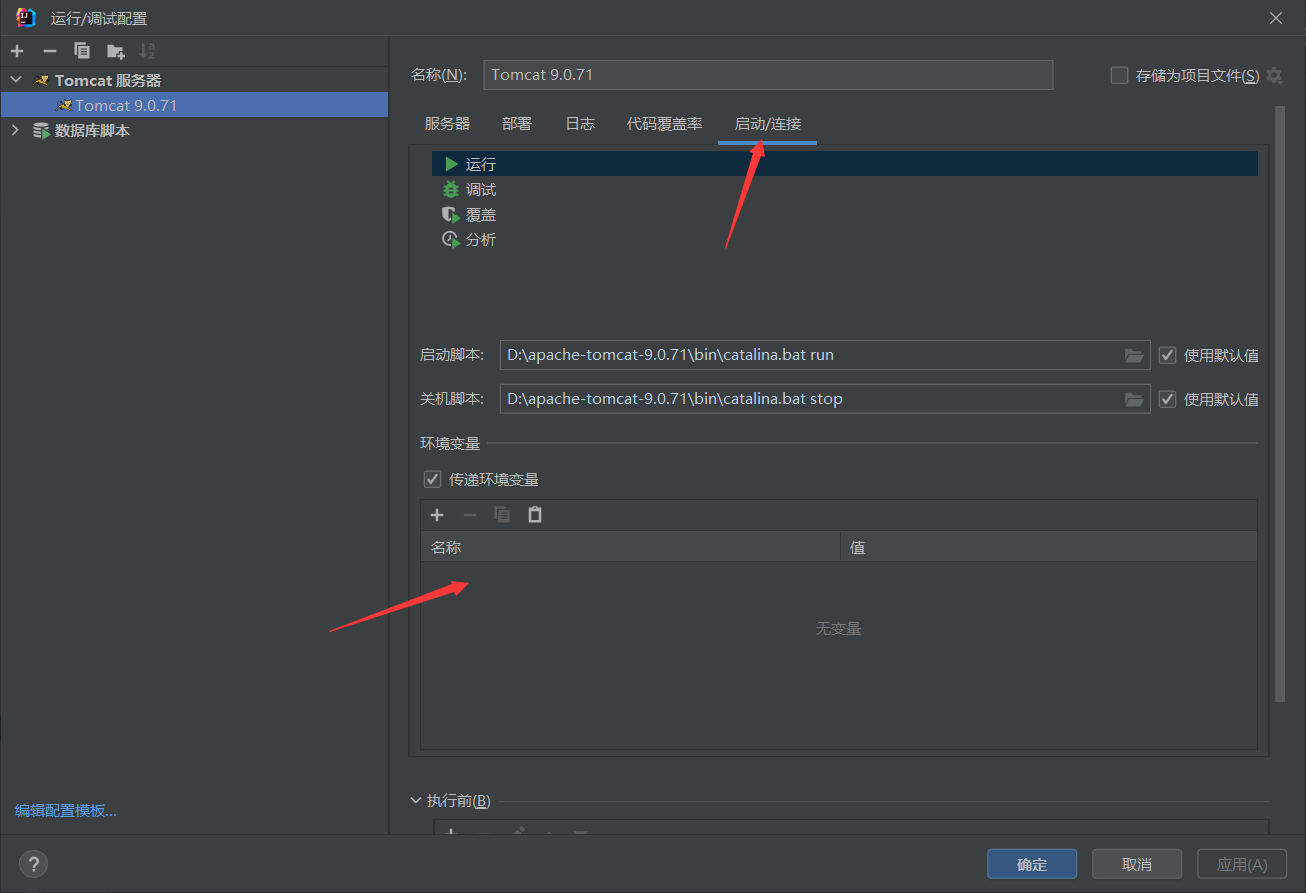Click the 值 column header in variables table

click(1049, 547)
